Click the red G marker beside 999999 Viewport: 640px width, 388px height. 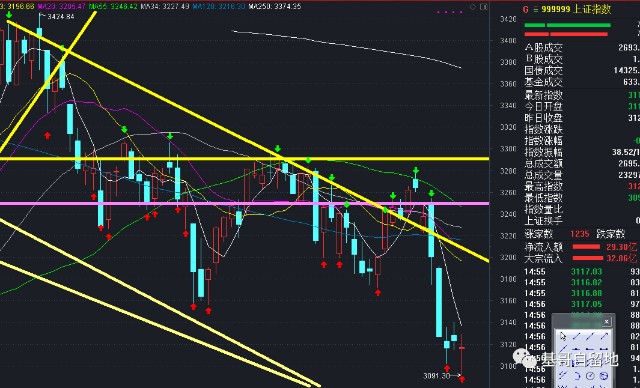tap(525, 9)
